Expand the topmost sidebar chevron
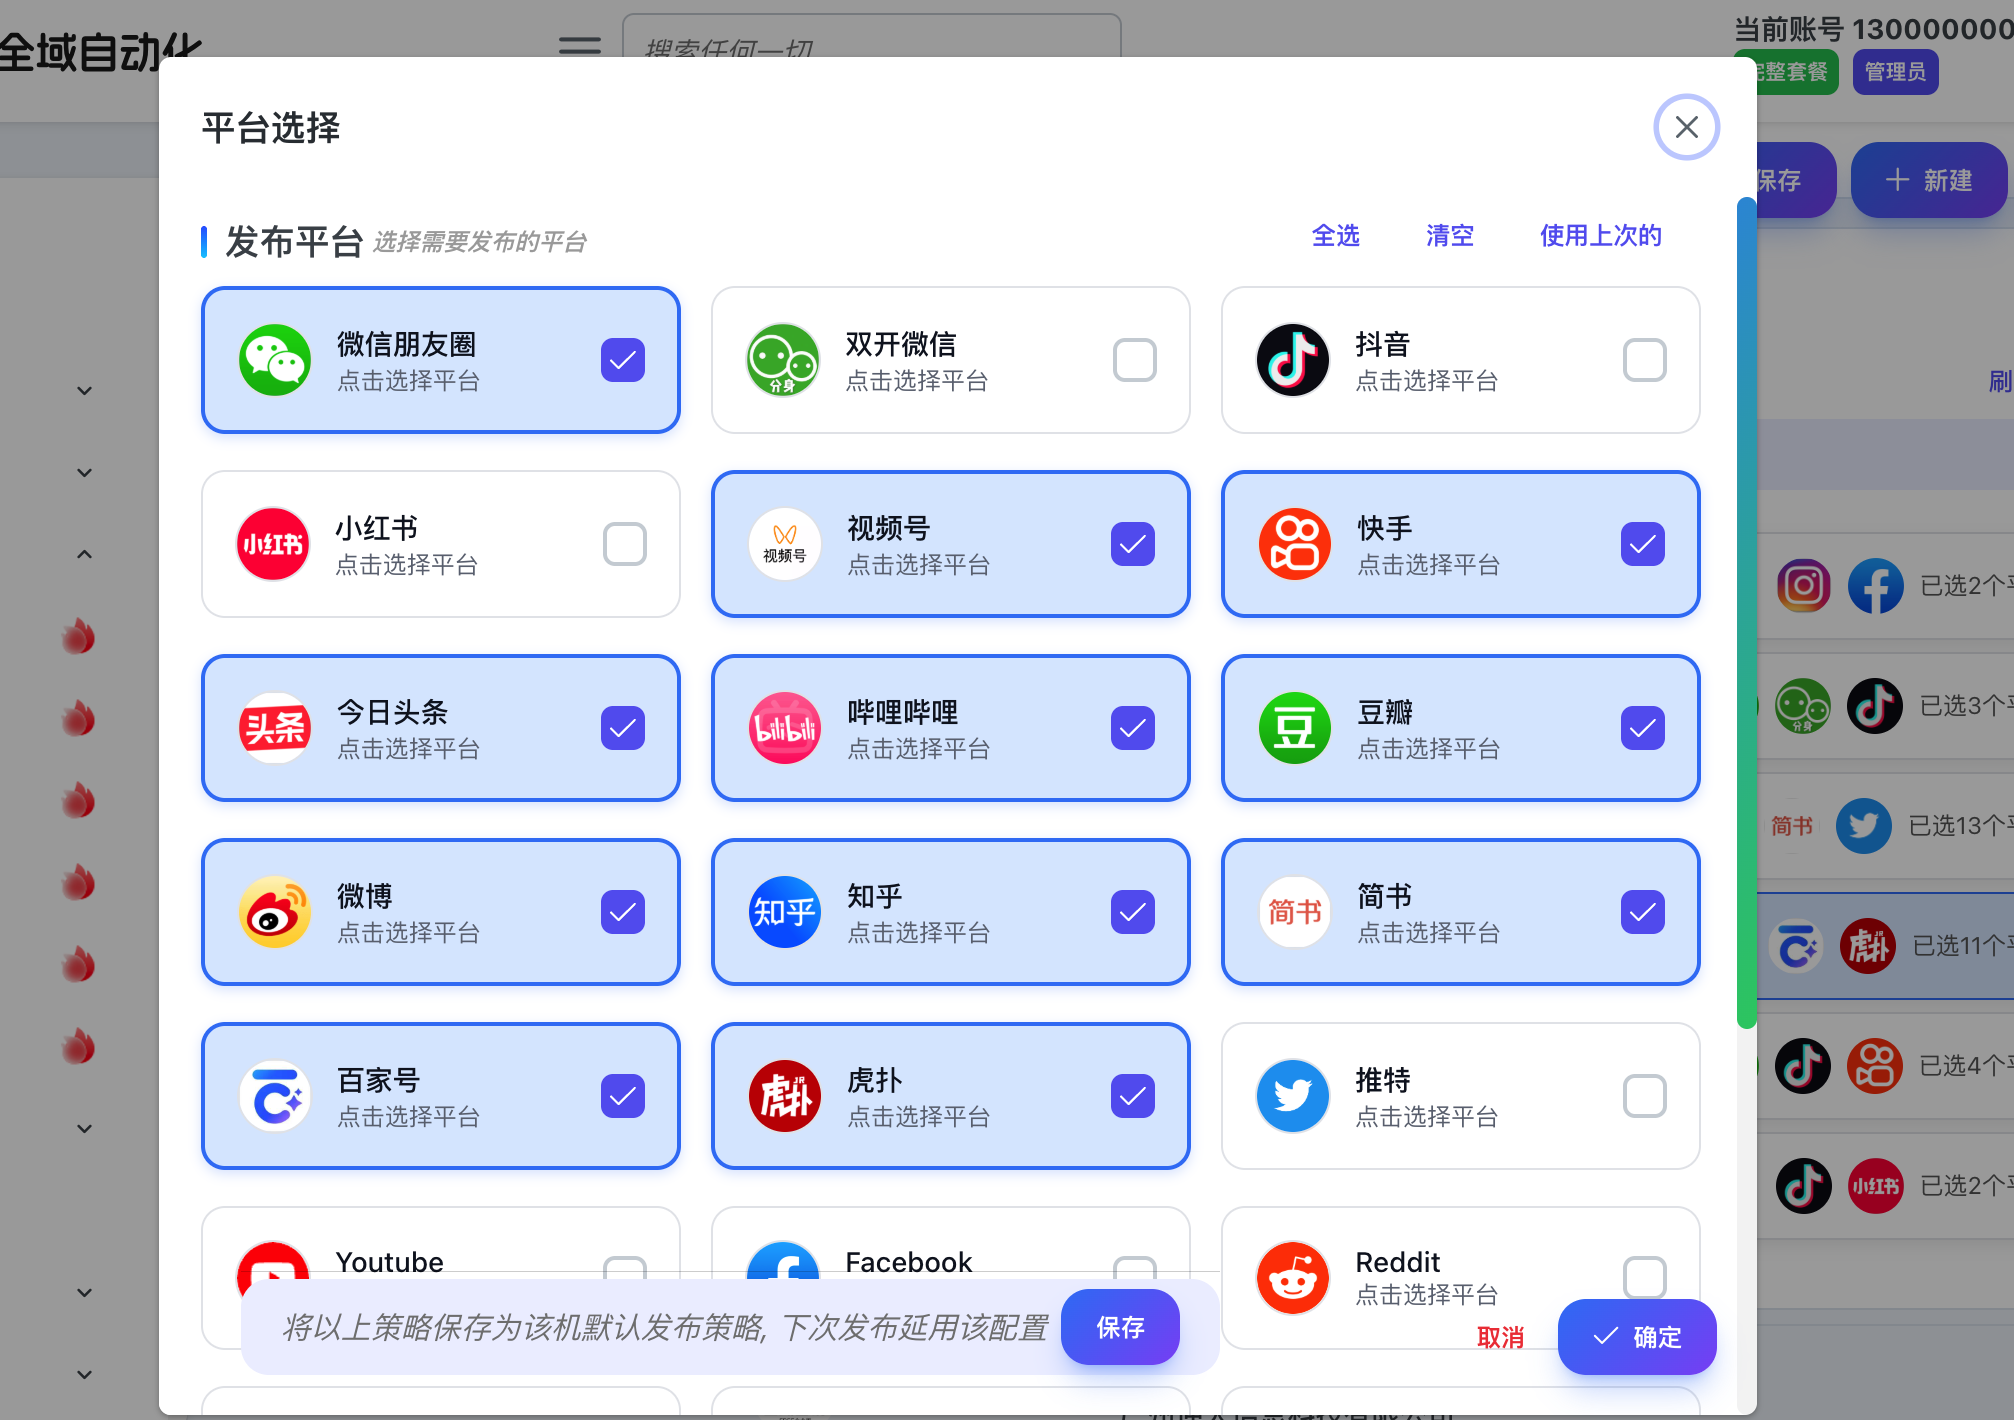 pos(85,391)
